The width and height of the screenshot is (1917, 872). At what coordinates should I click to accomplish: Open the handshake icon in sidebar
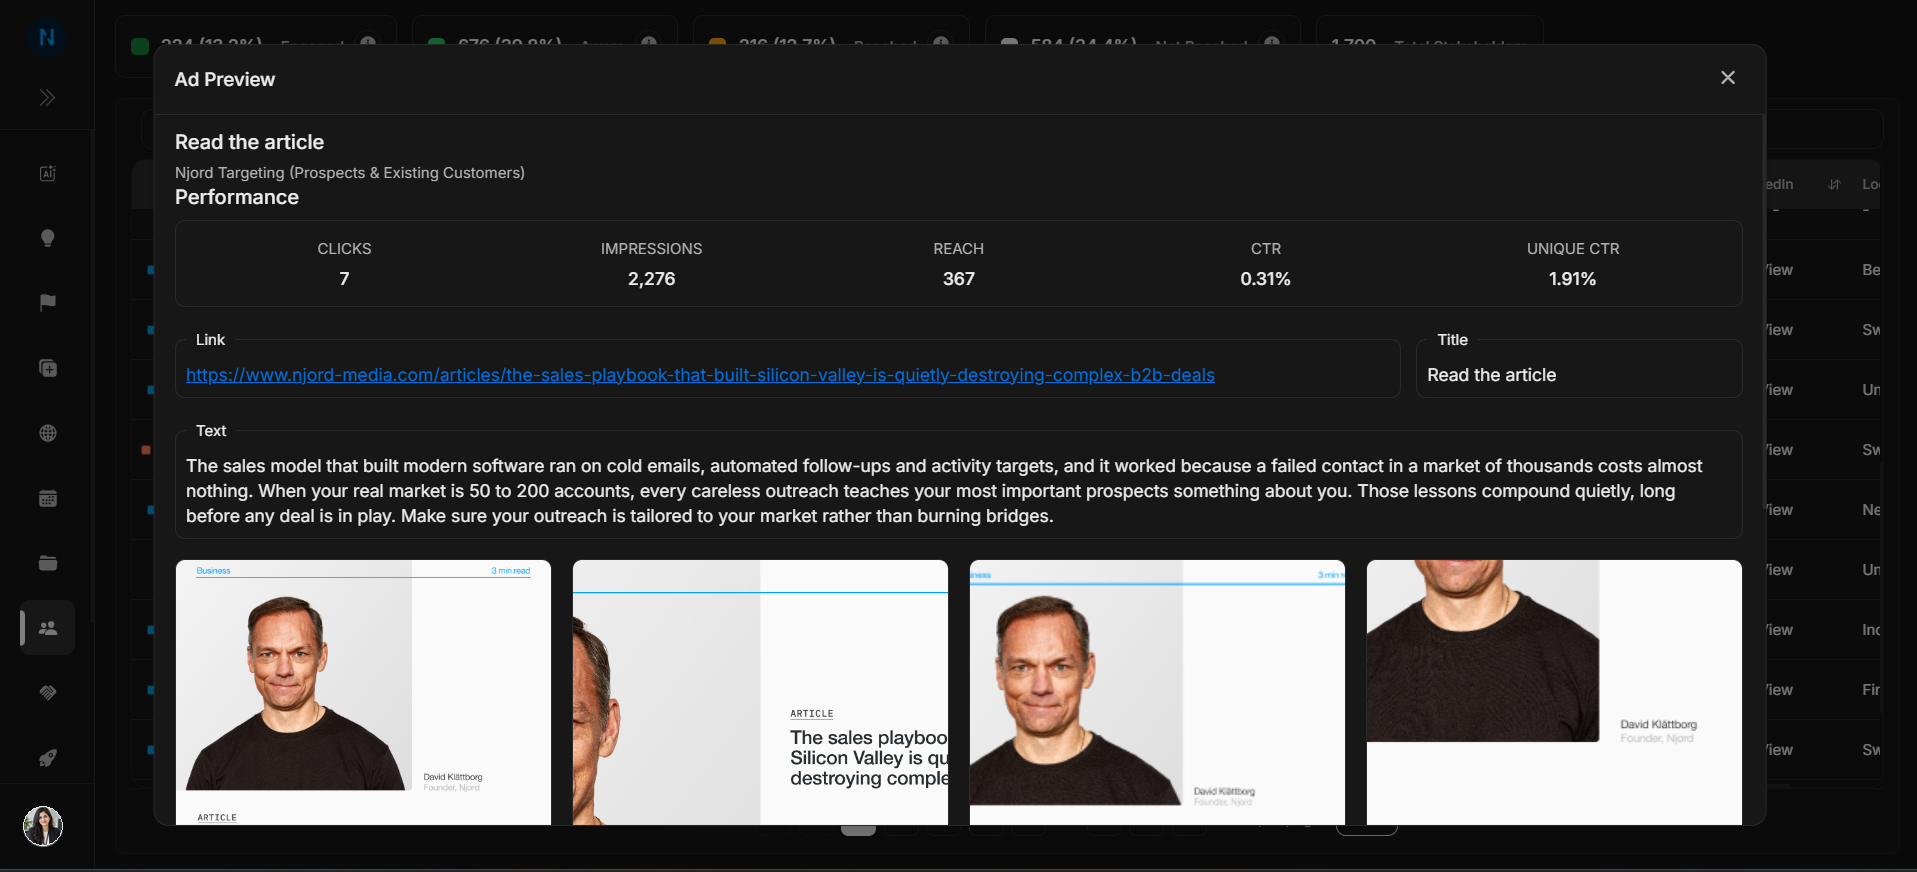[x=47, y=693]
